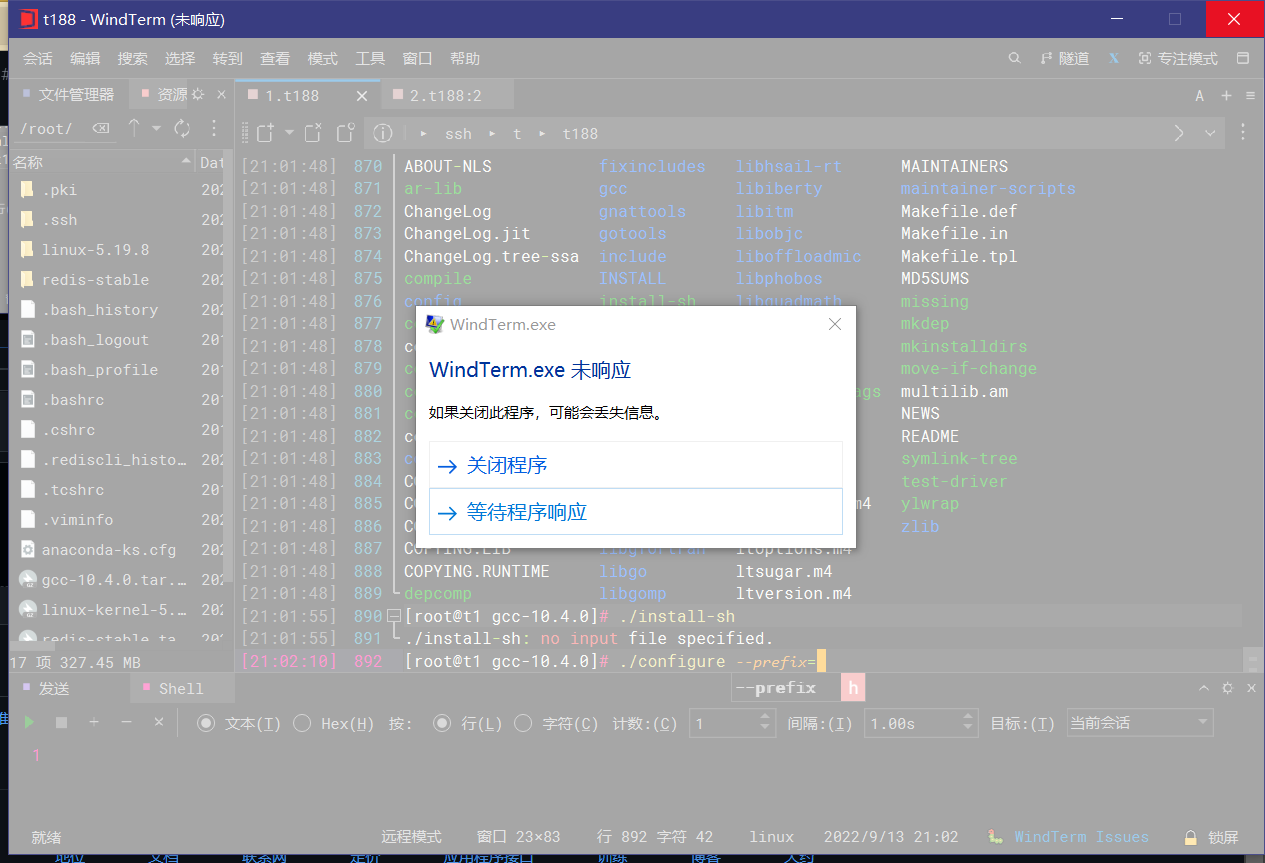
Task: Open the address bar down chevron dropdown
Action: (x=1210, y=132)
